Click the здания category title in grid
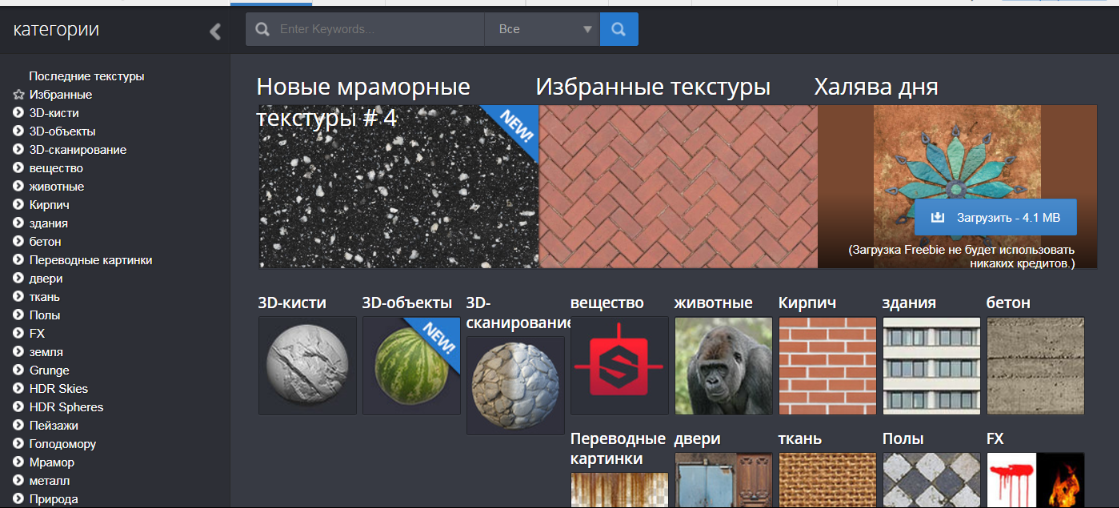This screenshot has height=508, width=1119. pyautogui.click(x=909, y=303)
